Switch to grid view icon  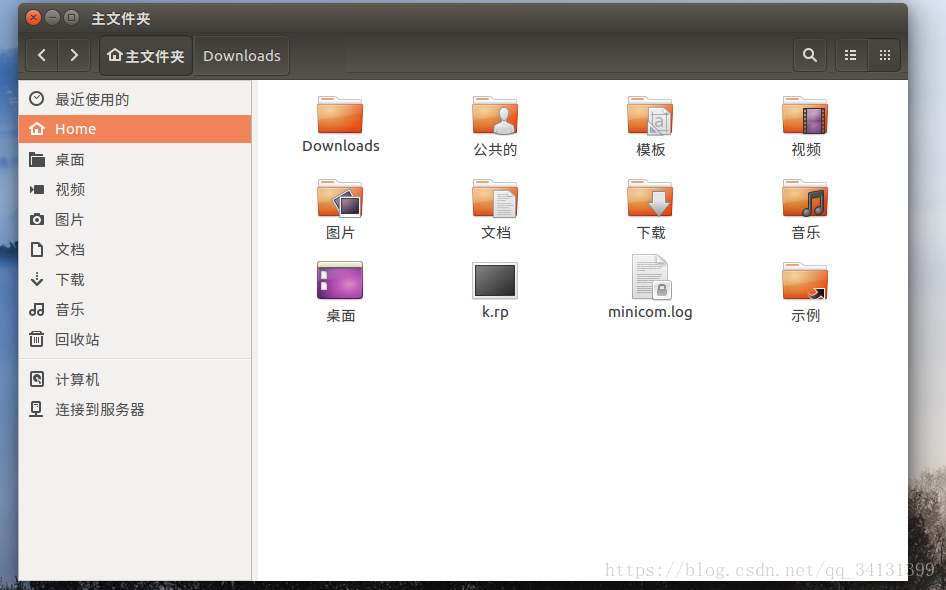click(884, 56)
